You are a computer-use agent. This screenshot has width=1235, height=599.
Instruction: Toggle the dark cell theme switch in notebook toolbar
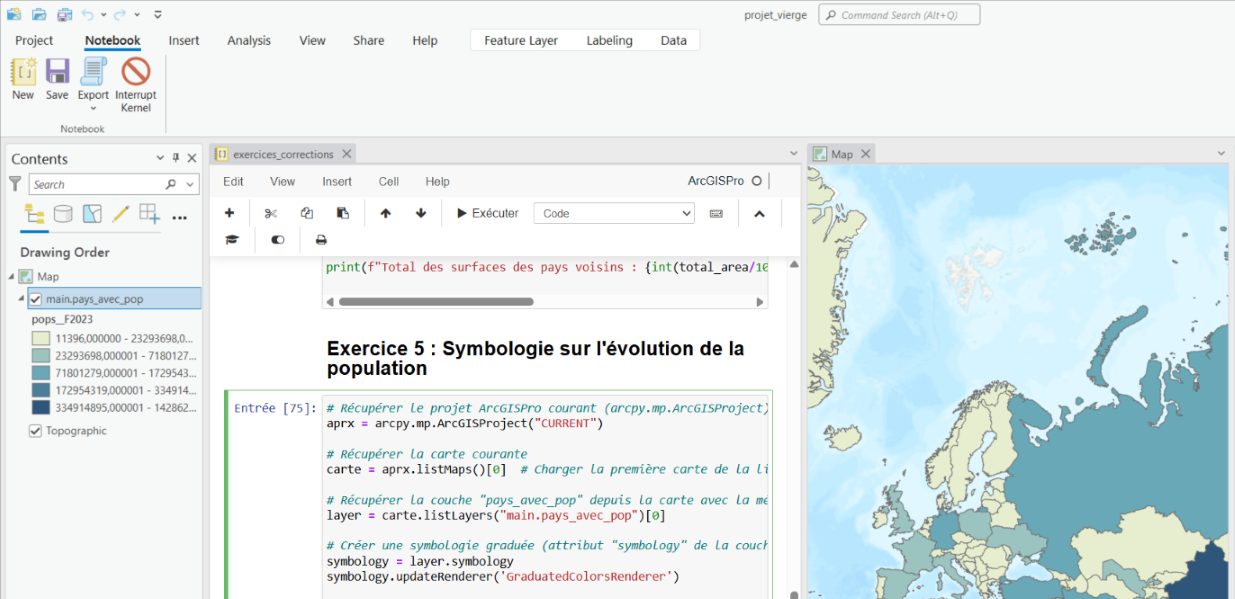click(x=275, y=240)
